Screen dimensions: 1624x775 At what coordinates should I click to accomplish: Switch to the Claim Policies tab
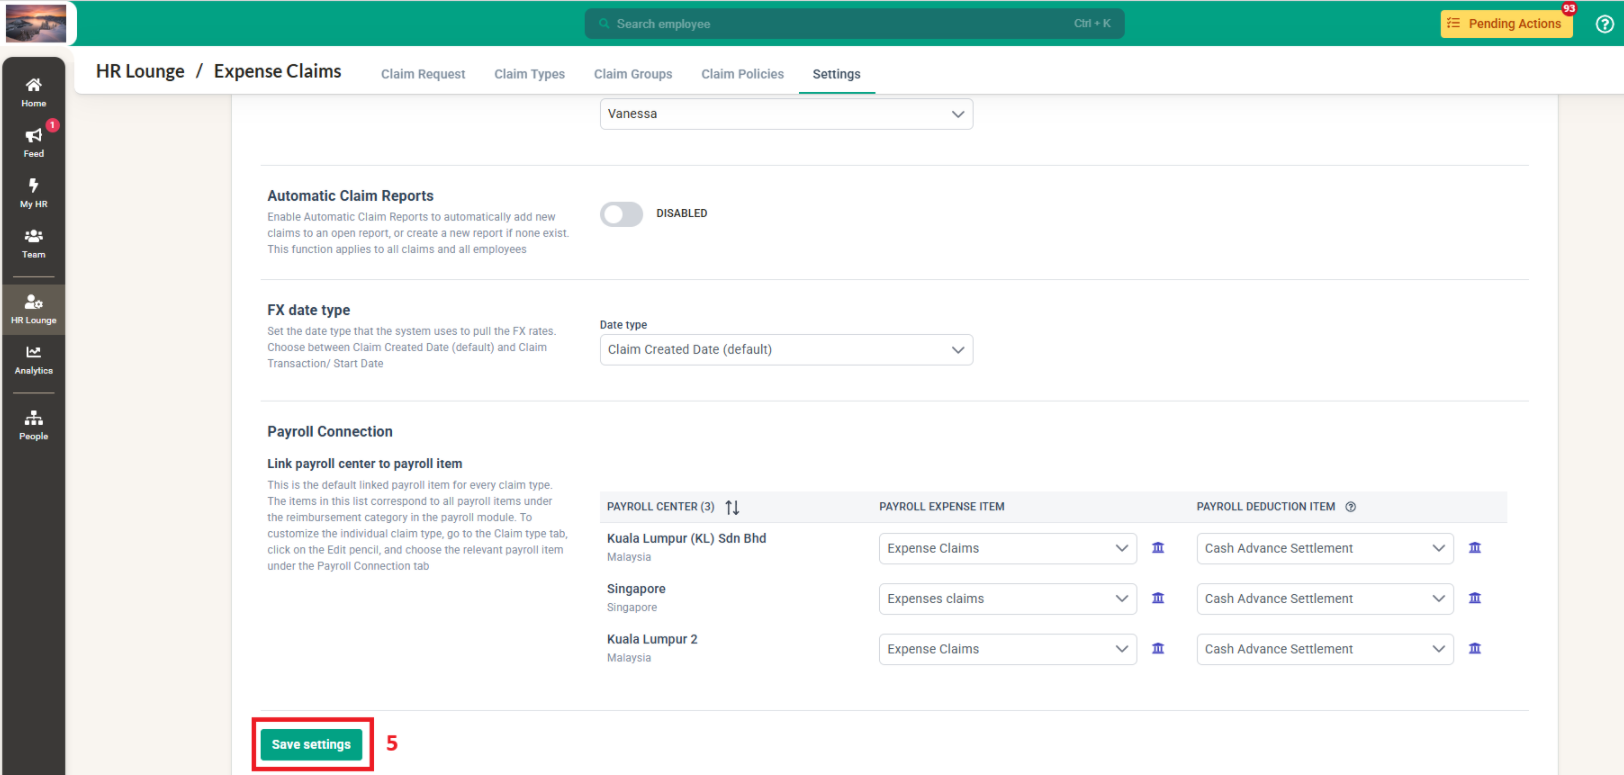(x=742, y=74)
